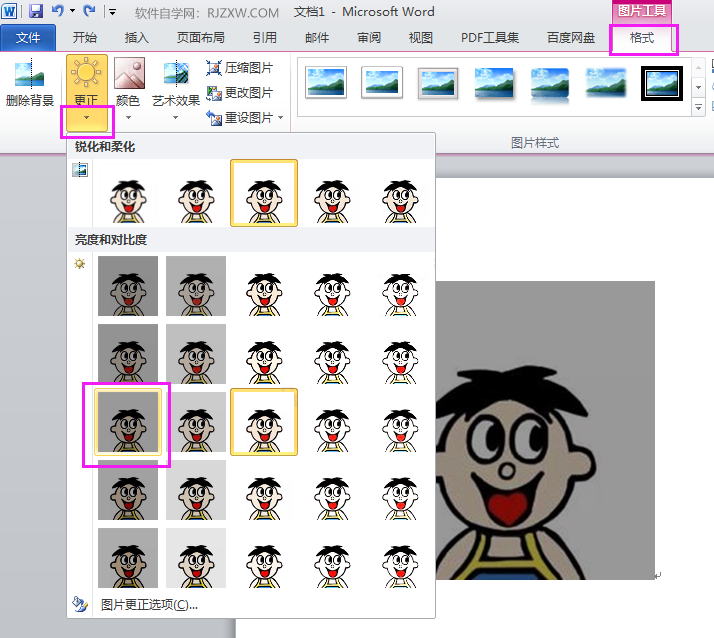Click the 更正 sun icon button
This screenshot has width=714, height=638.
pos(87,73)
